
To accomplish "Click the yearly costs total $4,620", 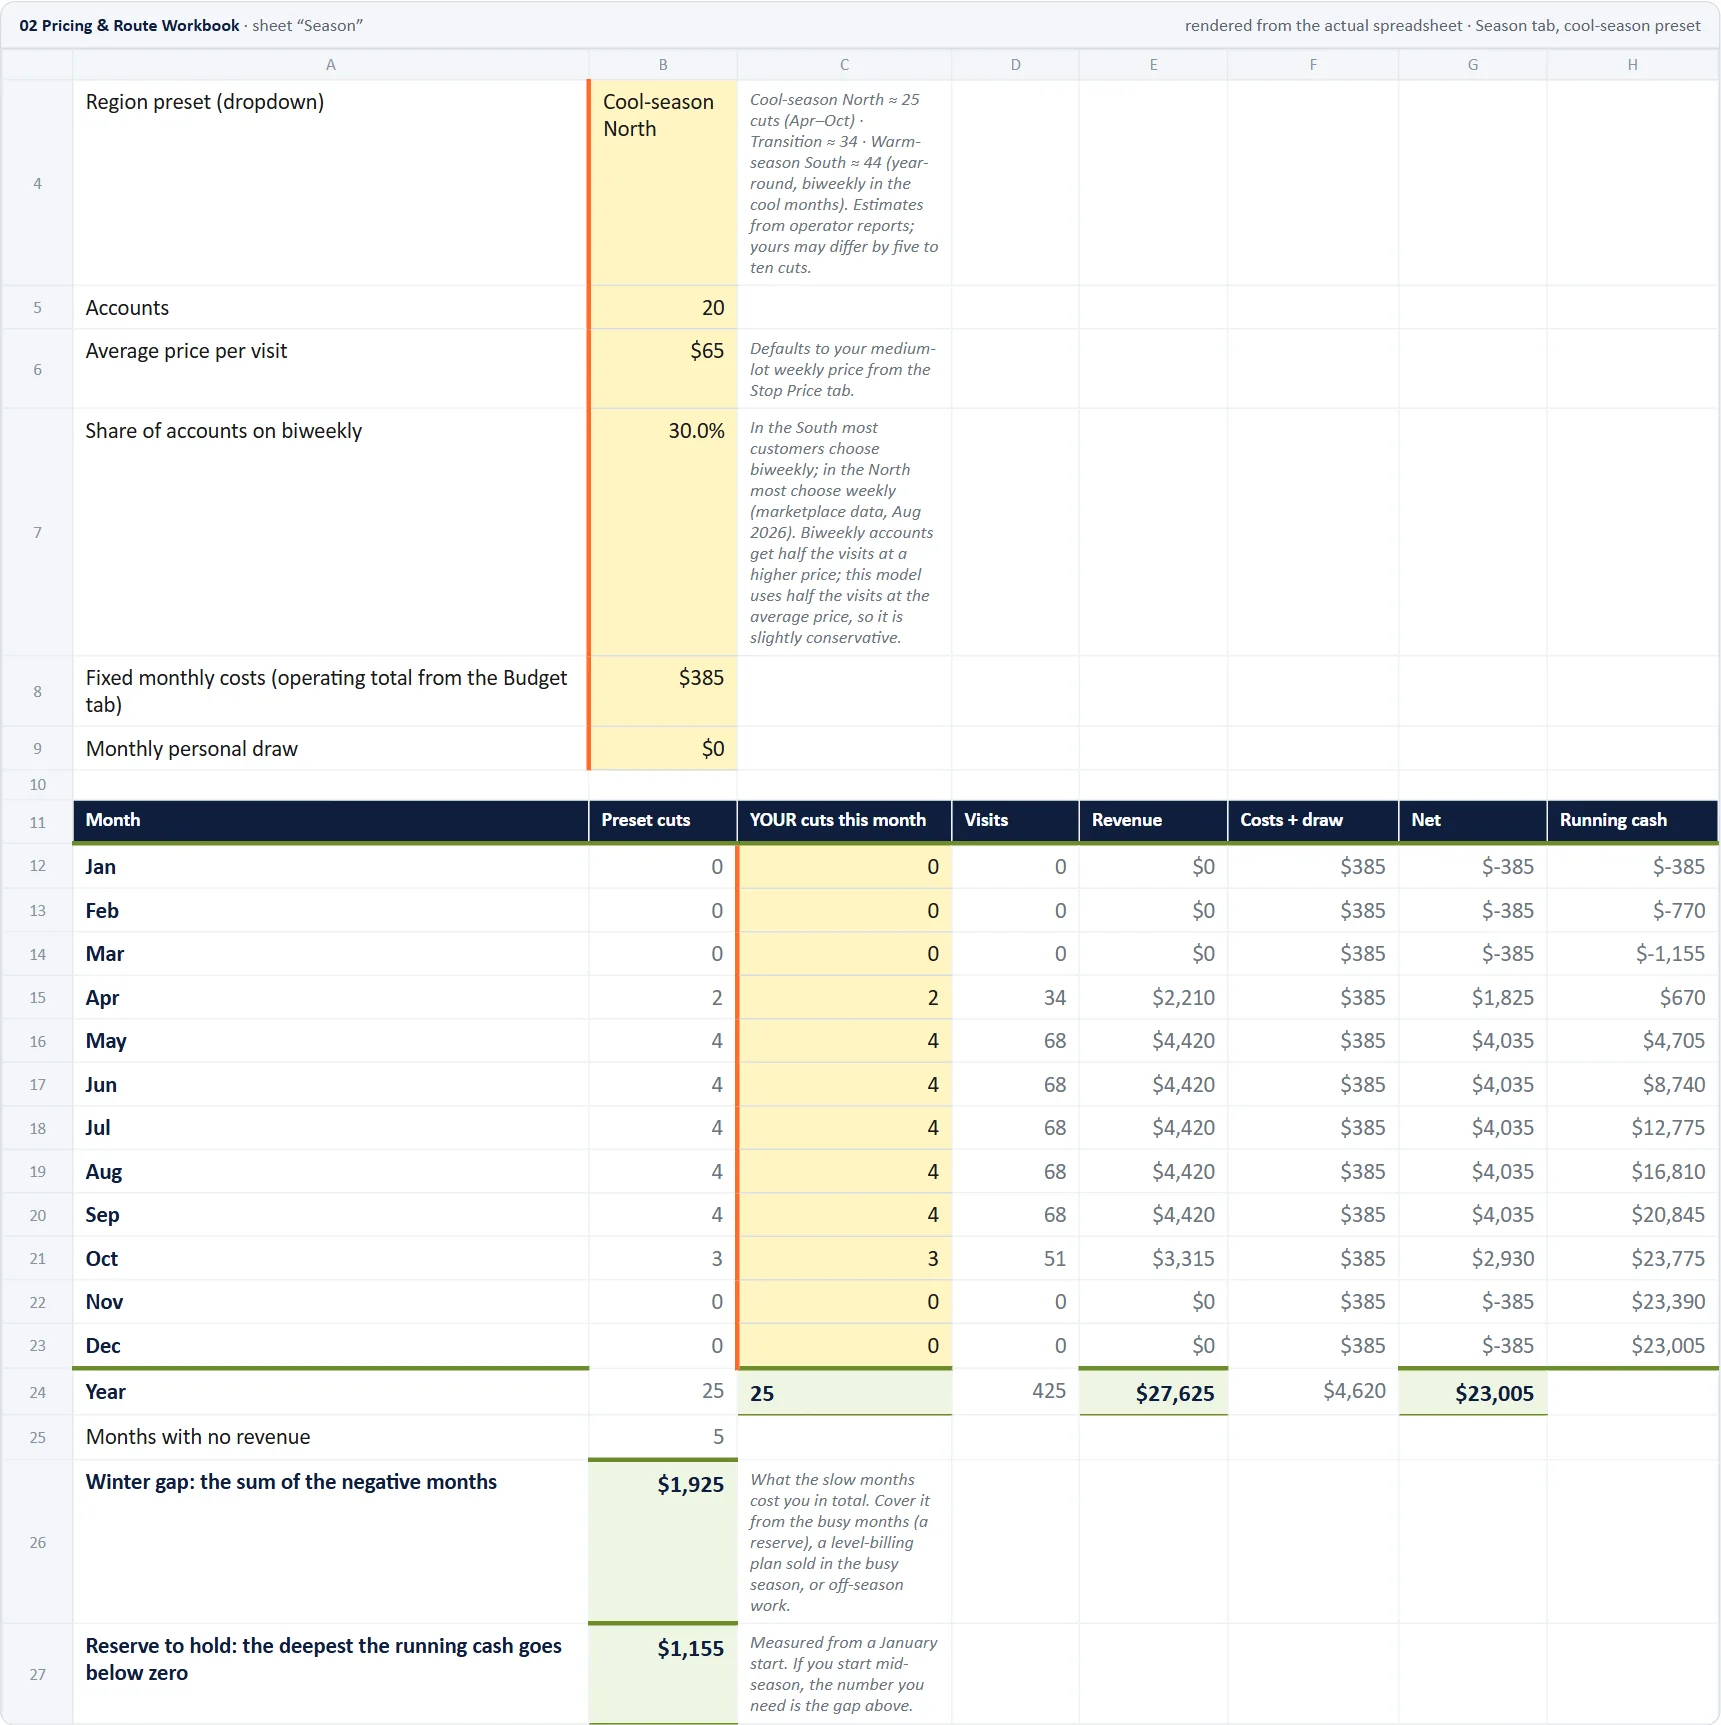I will coord(1354,1391).
